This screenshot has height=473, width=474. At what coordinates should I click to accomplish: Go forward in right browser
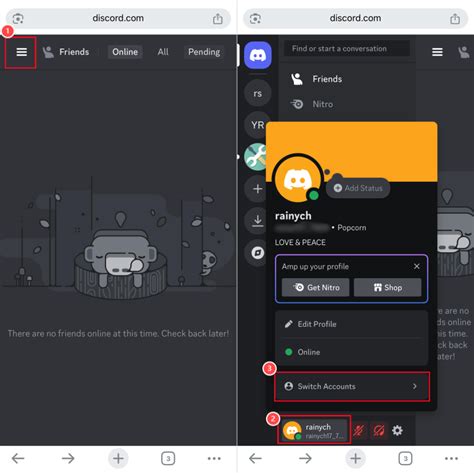pos(305,459)
